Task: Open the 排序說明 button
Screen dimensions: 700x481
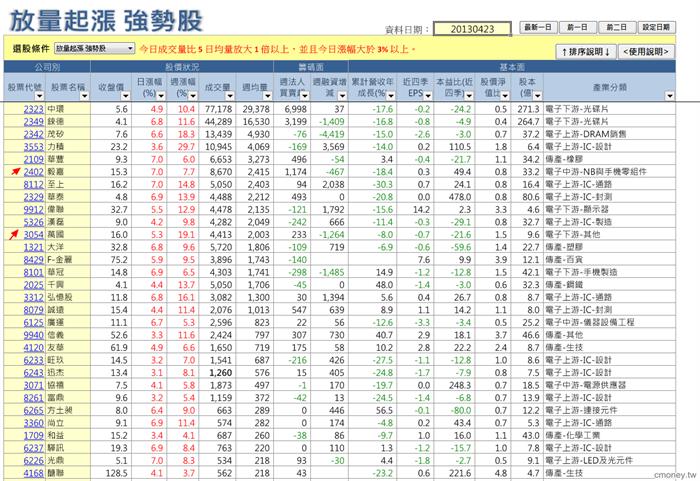Action: [586, 52]
